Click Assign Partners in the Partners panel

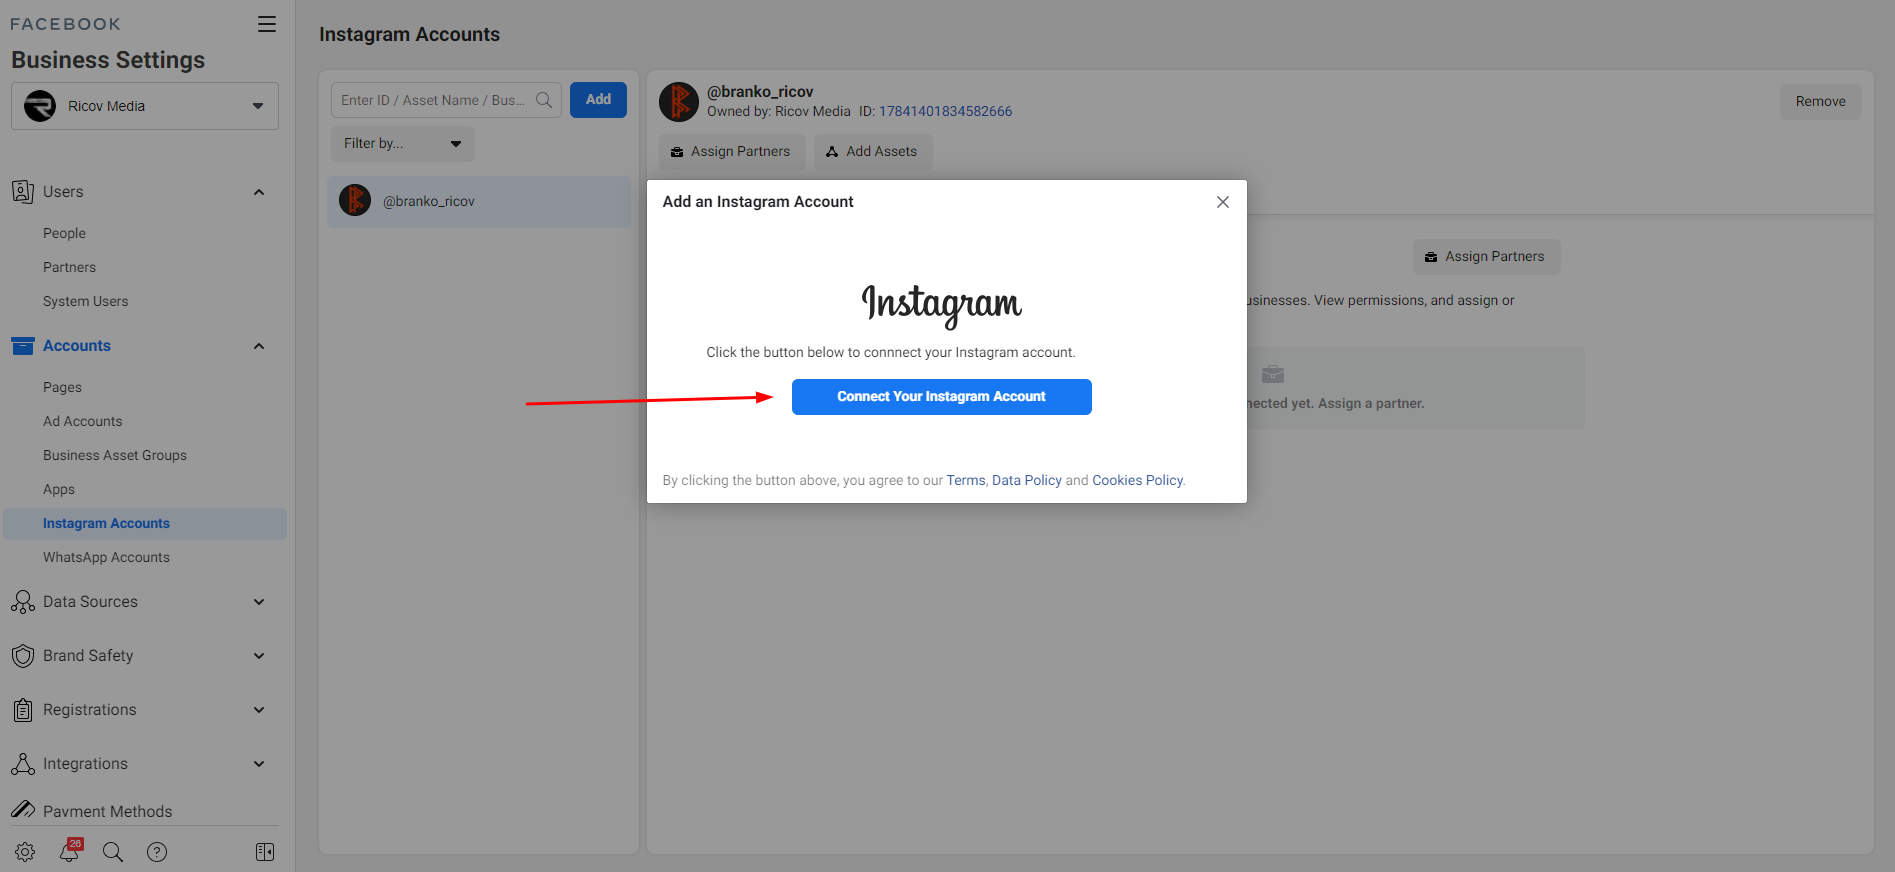1486,257
